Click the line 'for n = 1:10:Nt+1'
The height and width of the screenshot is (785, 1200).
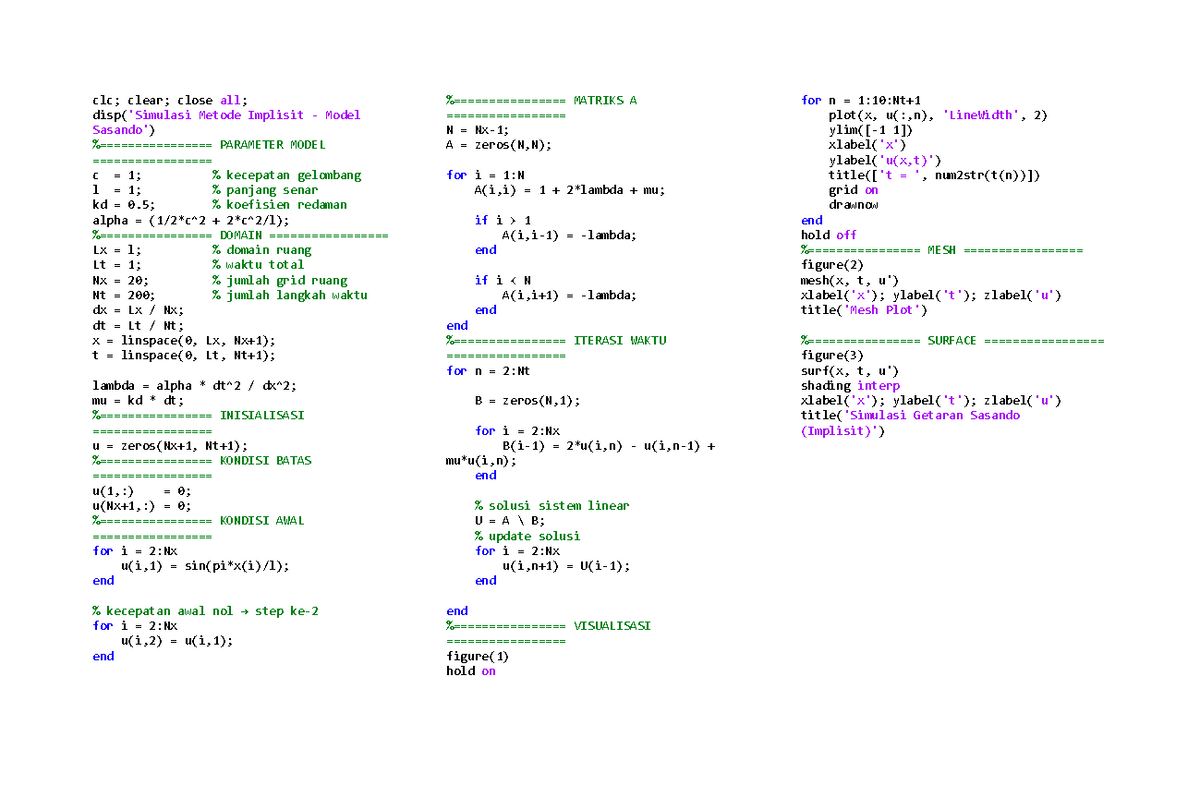861,100
